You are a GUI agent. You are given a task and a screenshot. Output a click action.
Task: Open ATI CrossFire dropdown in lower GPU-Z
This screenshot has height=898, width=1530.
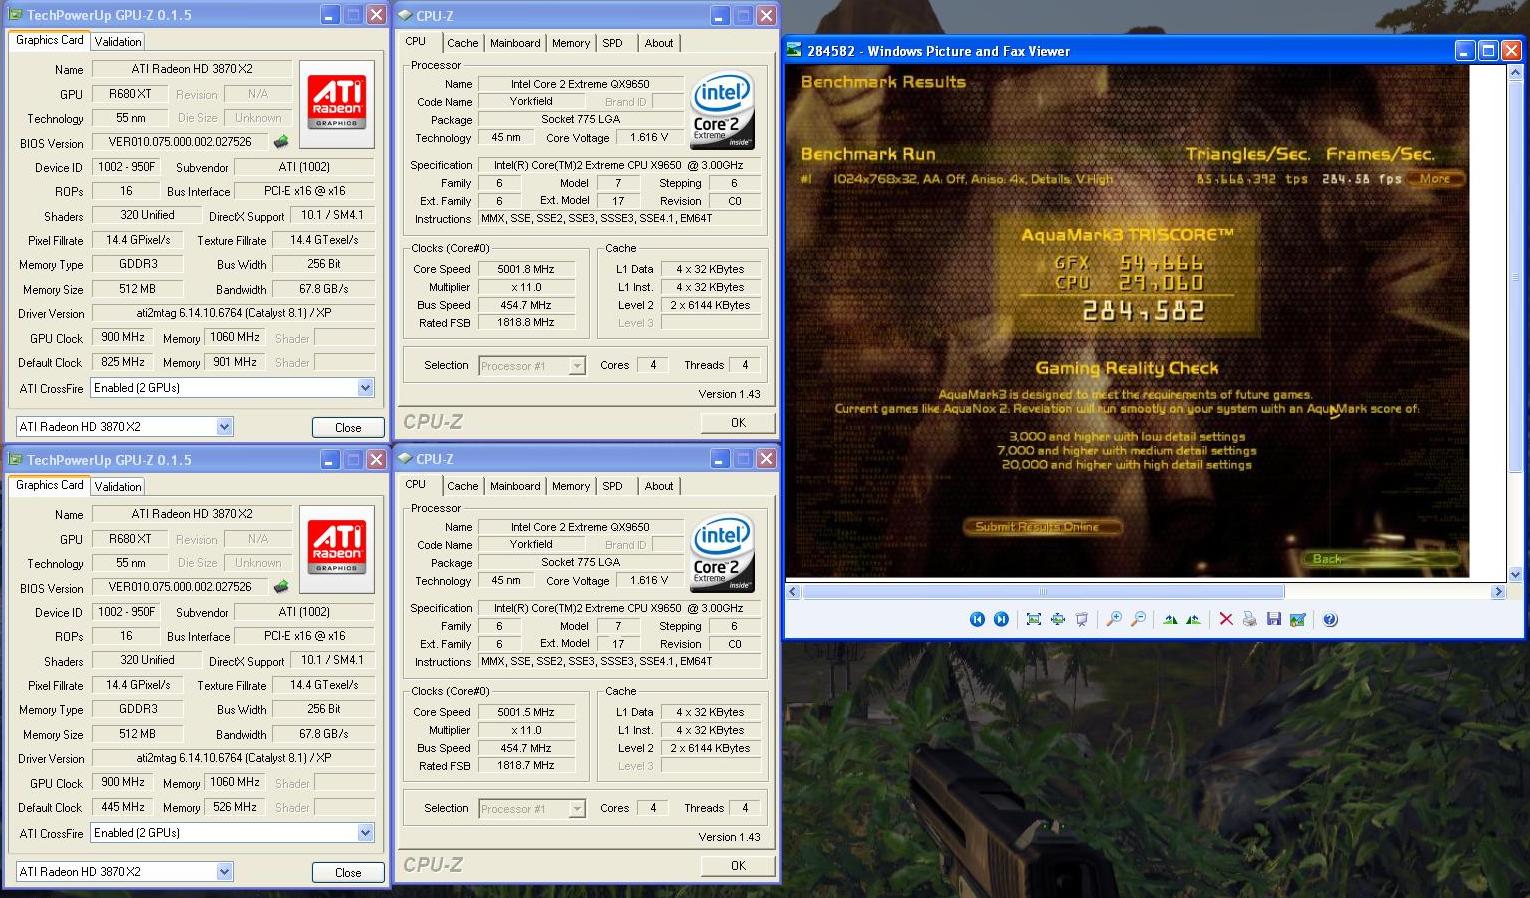pyautogui.click(x=365, y=833)
